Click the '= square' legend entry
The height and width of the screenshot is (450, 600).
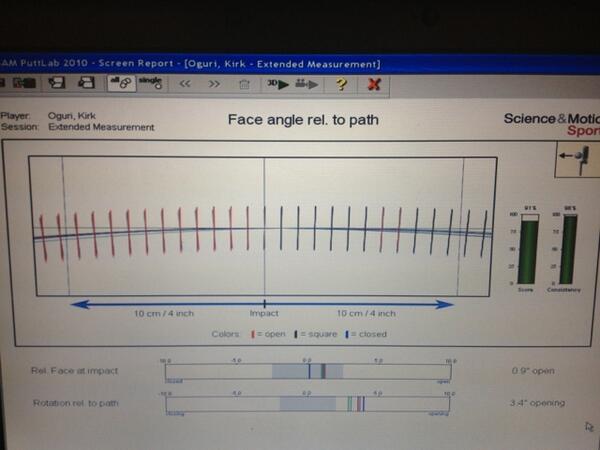point(315,334)
